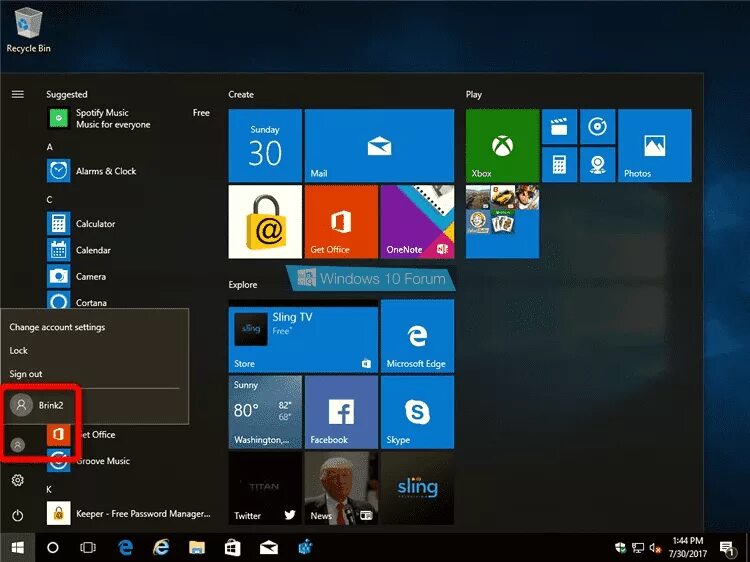The width and height of the screenshot is (750, 562).
Task: Open Calendar from app list
Action: point(128,250)
